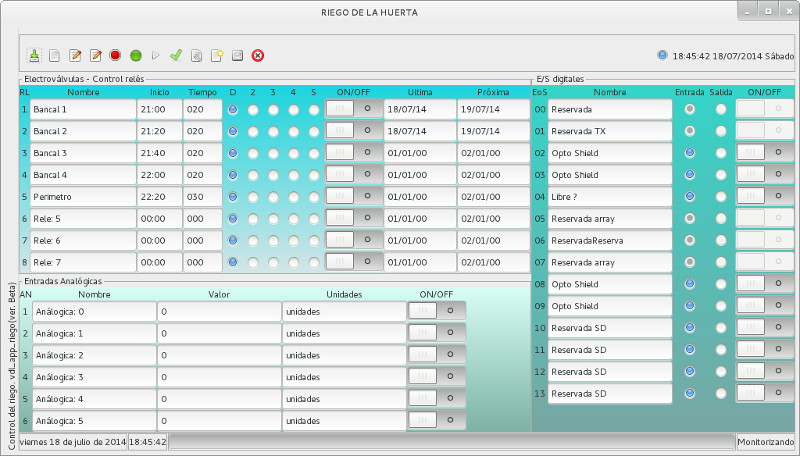Select radio option 2 for Bancal 2

click(253, 131)
